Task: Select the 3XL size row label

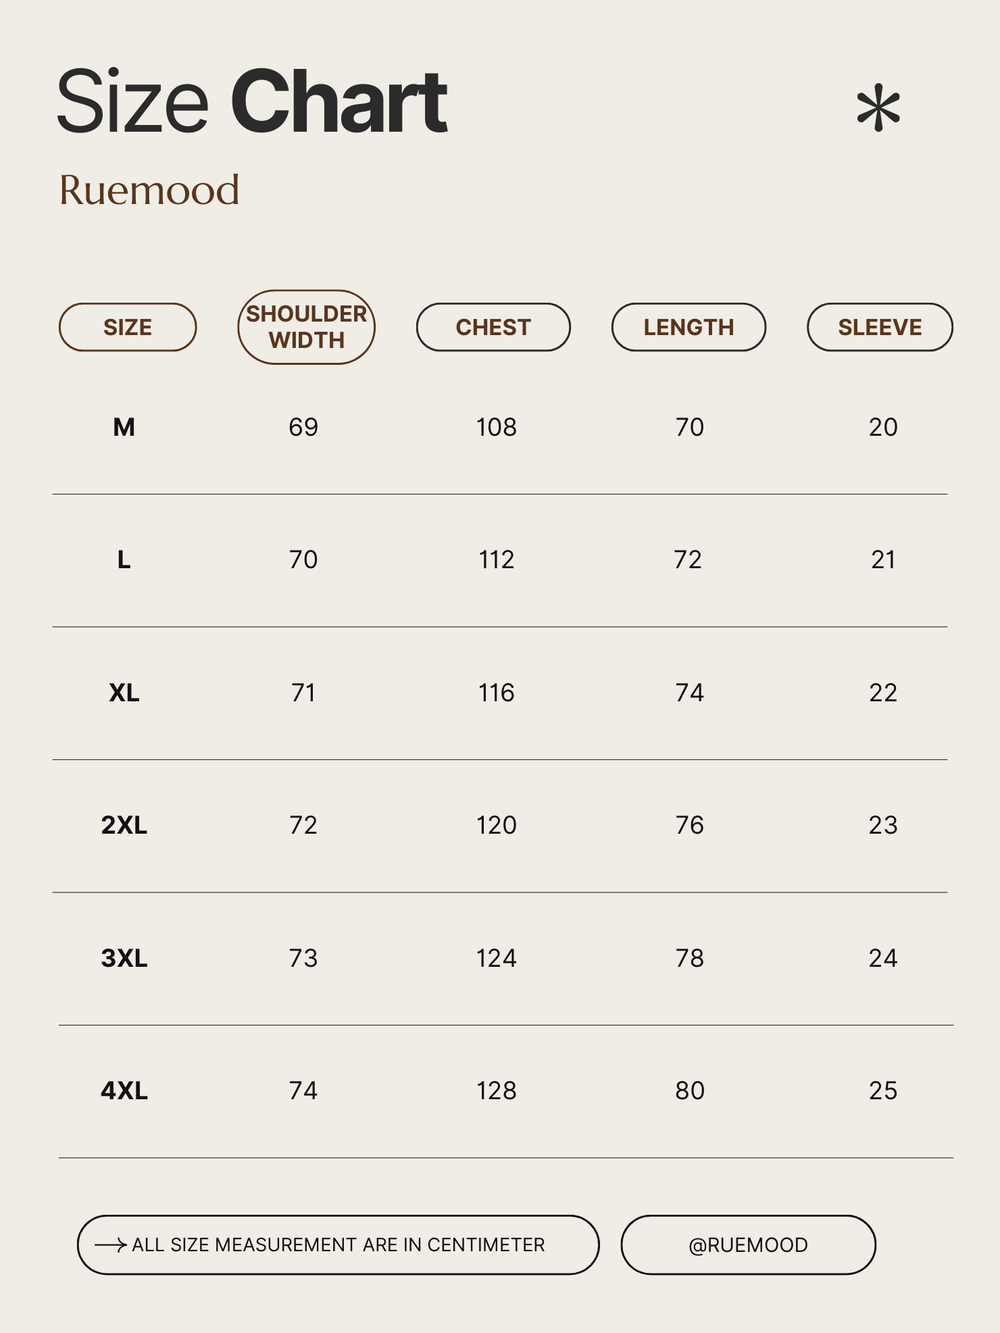Action: click(x=124, y=958)
